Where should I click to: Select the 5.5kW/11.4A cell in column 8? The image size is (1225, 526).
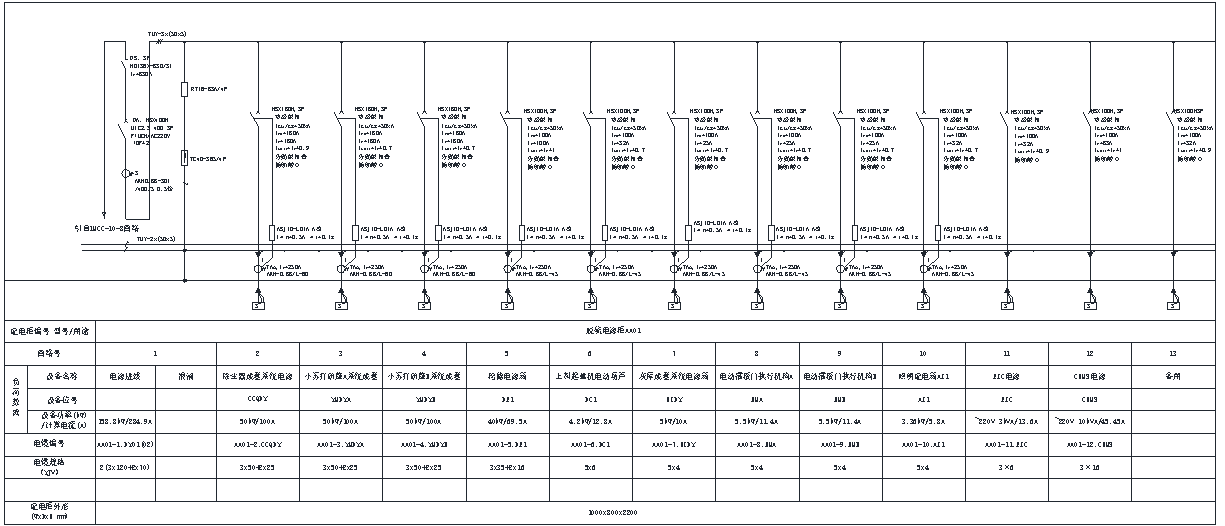pyautogui.click(x=757, y=420)
